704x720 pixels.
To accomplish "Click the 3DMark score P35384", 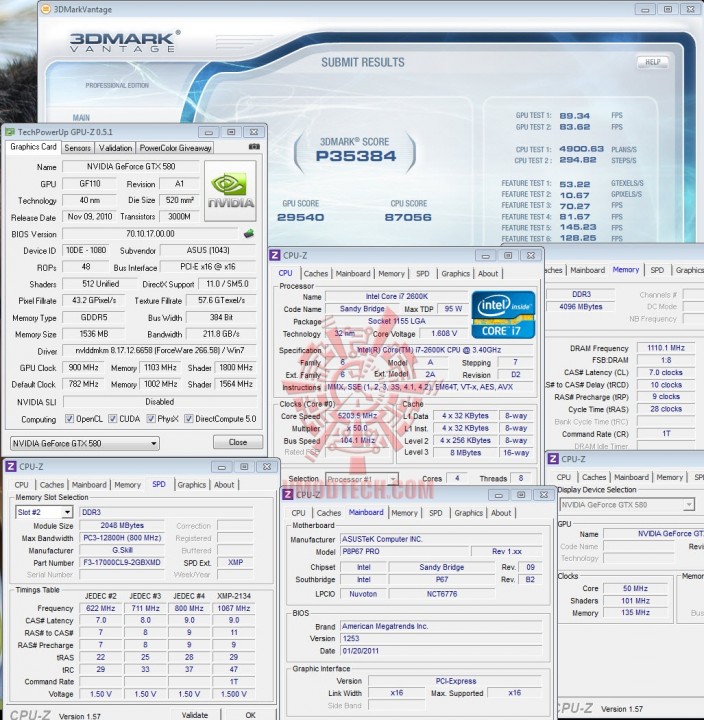I will (356, 156).
